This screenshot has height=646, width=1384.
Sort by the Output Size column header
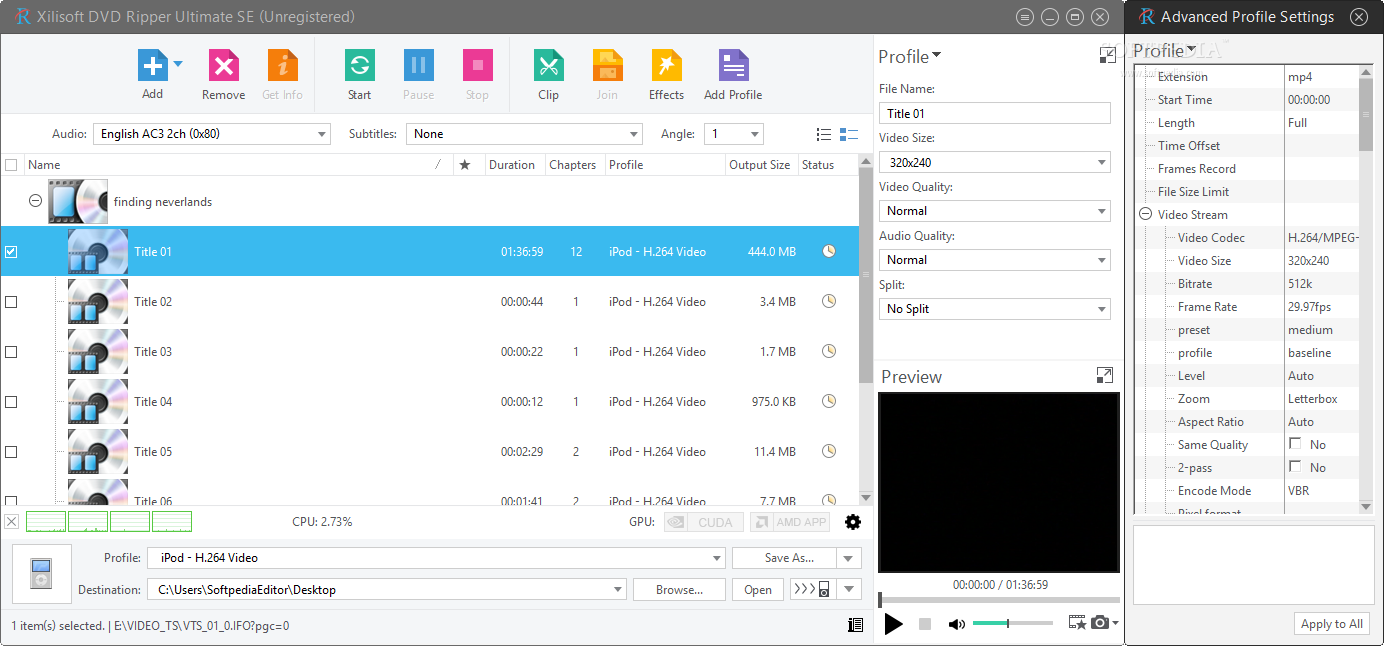[760, 165]
